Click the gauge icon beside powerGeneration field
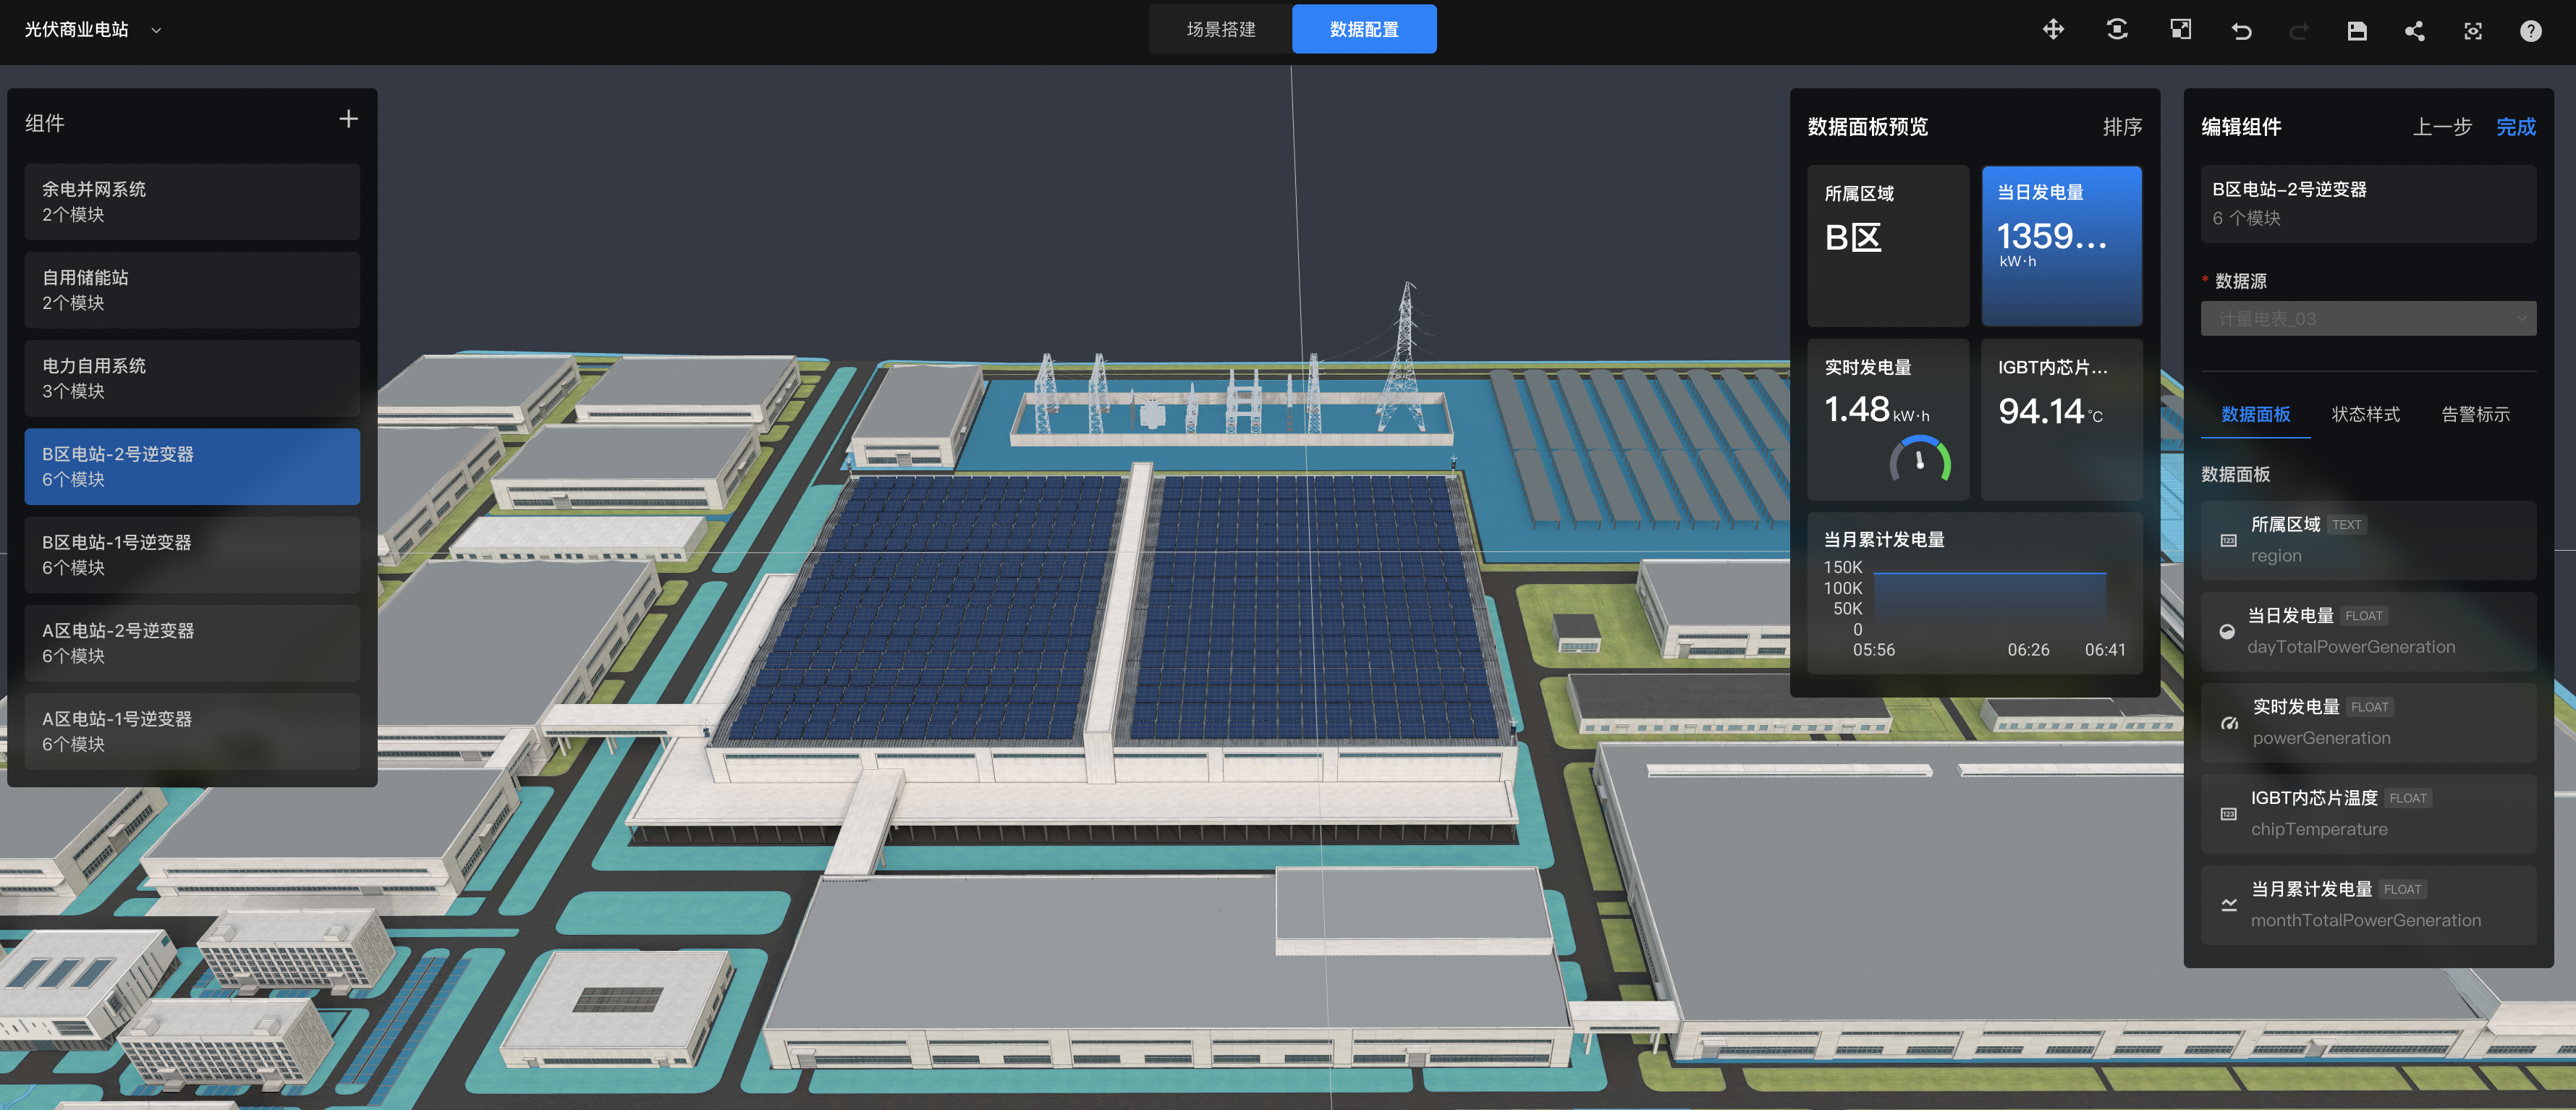 2229,723
